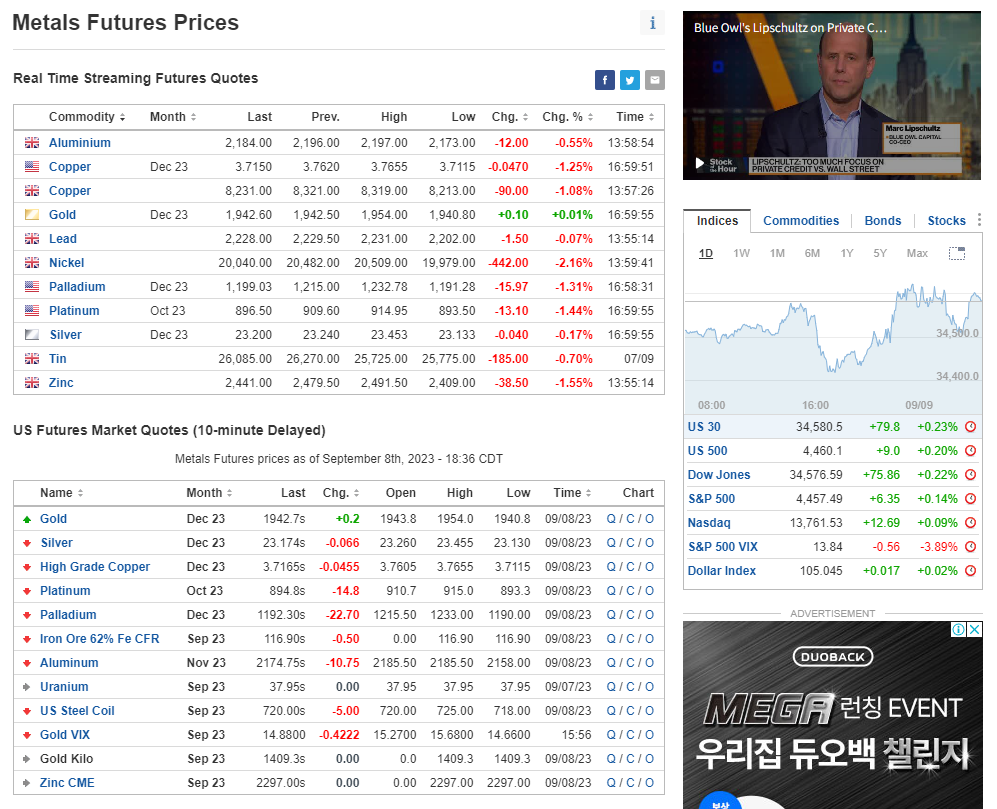Screen dimensions: 997x809
Task: Click the down arrow icon beside Silver delayed quote
Action: click(x=27, y=543)
